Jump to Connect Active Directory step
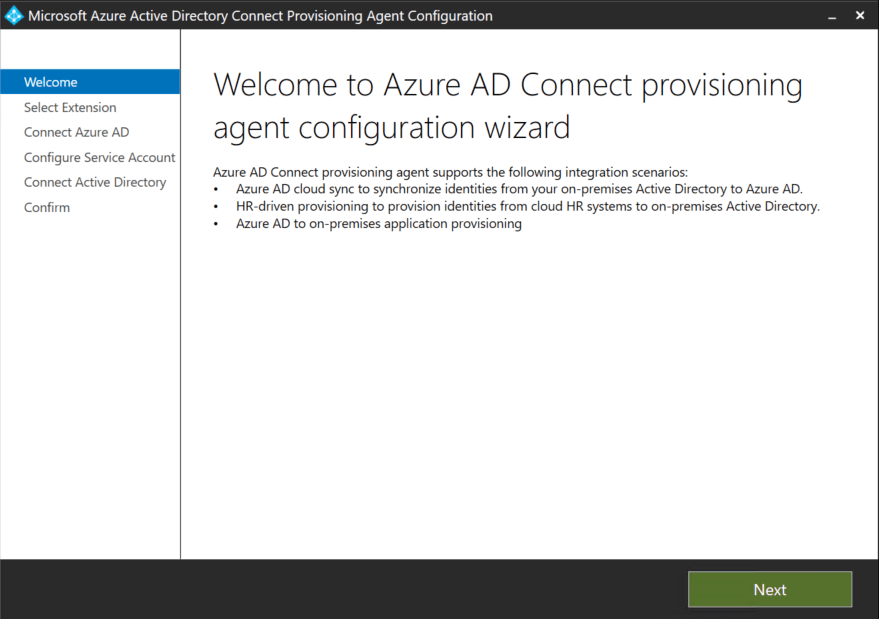Image resolution: width=879 pixels, height=619 pixels. click(x=95, y=182)
